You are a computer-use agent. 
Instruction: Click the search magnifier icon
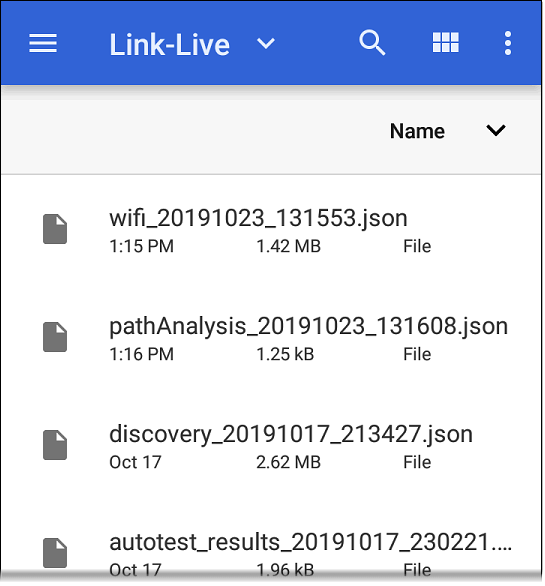[372, 43]
